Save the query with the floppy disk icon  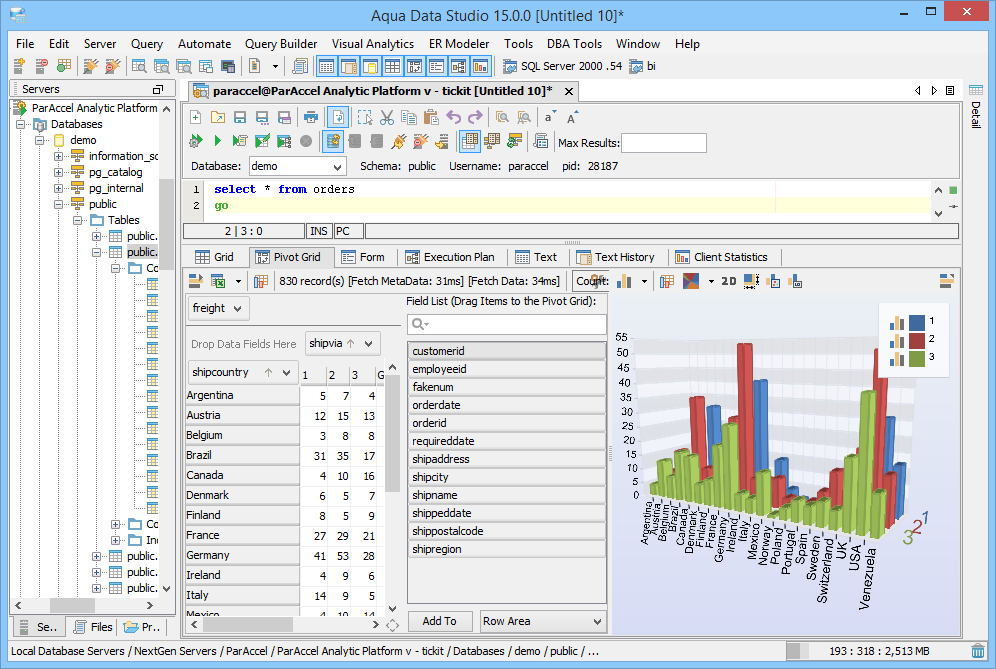pyautogui.click(x=239, y=117)
